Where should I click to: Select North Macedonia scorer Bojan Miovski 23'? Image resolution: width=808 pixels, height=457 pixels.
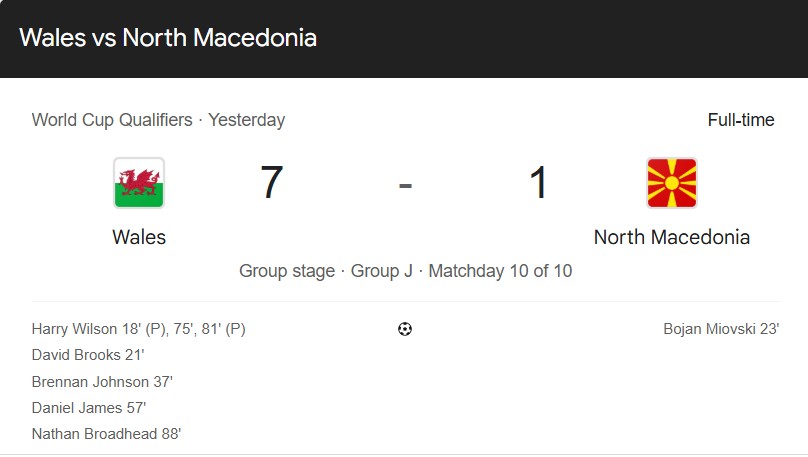coord(720,328)
